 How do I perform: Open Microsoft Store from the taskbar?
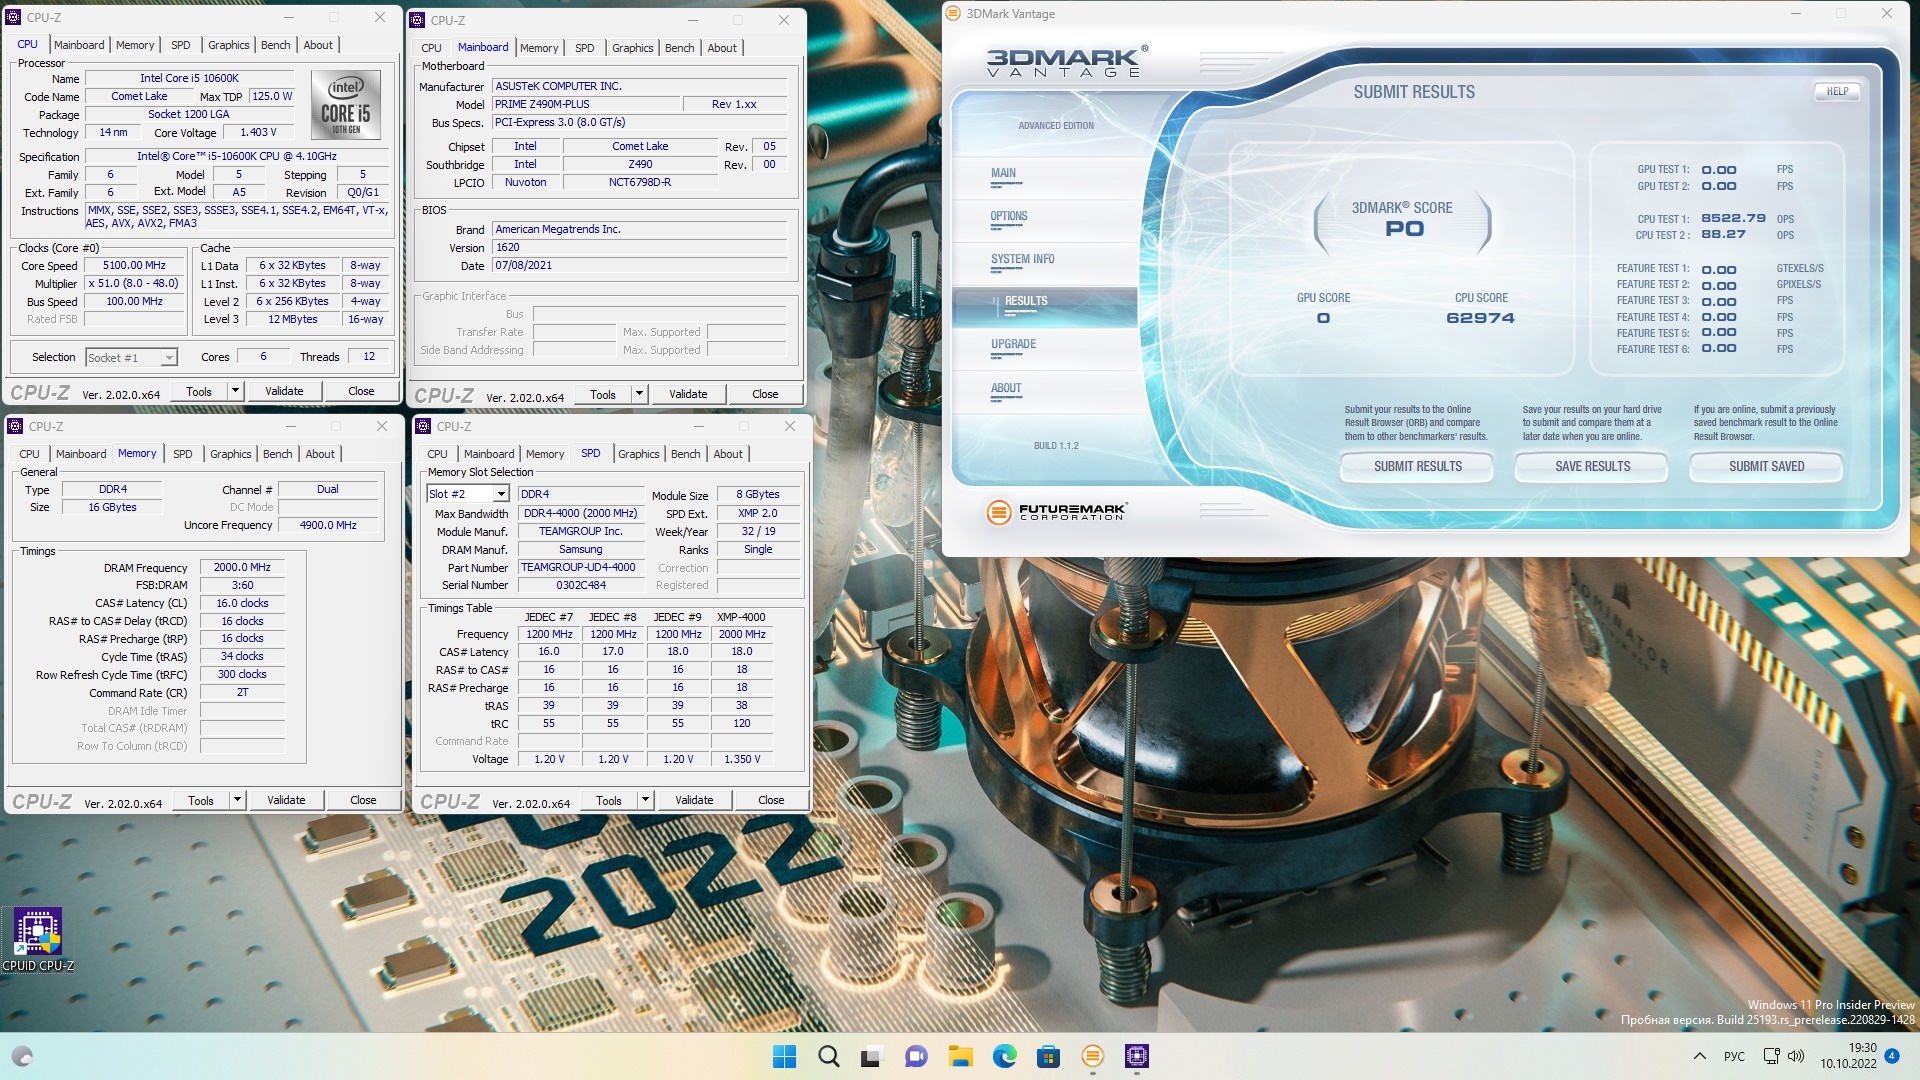tap(1048, 1056)
